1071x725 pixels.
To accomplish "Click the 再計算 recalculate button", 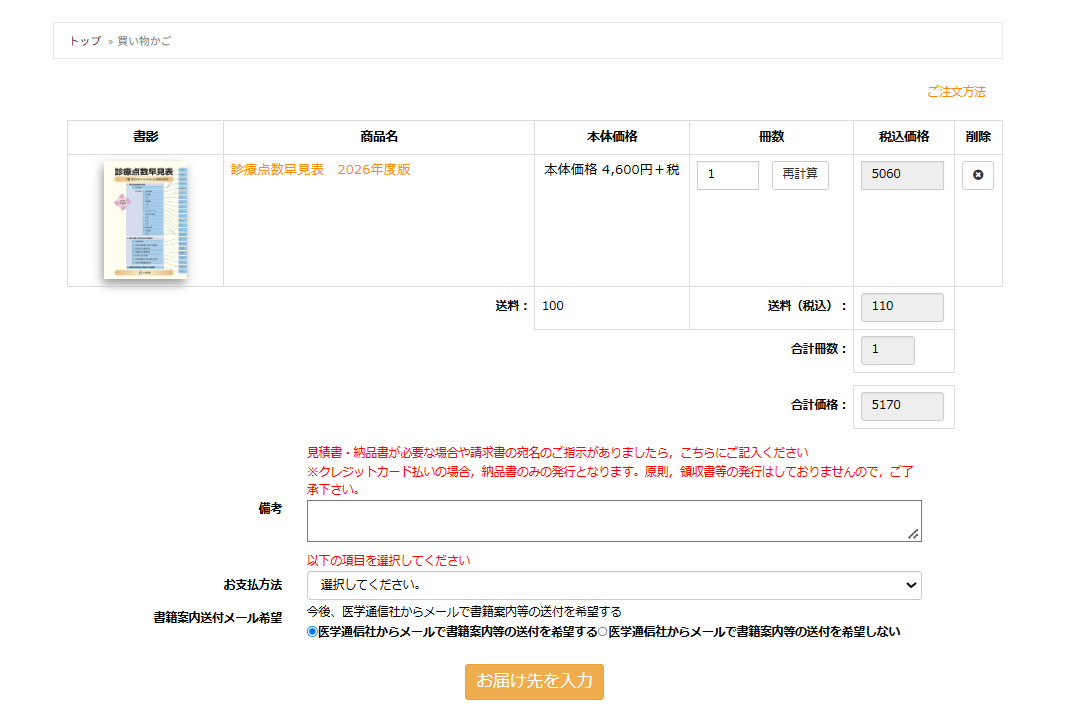I will coord(800,175).
